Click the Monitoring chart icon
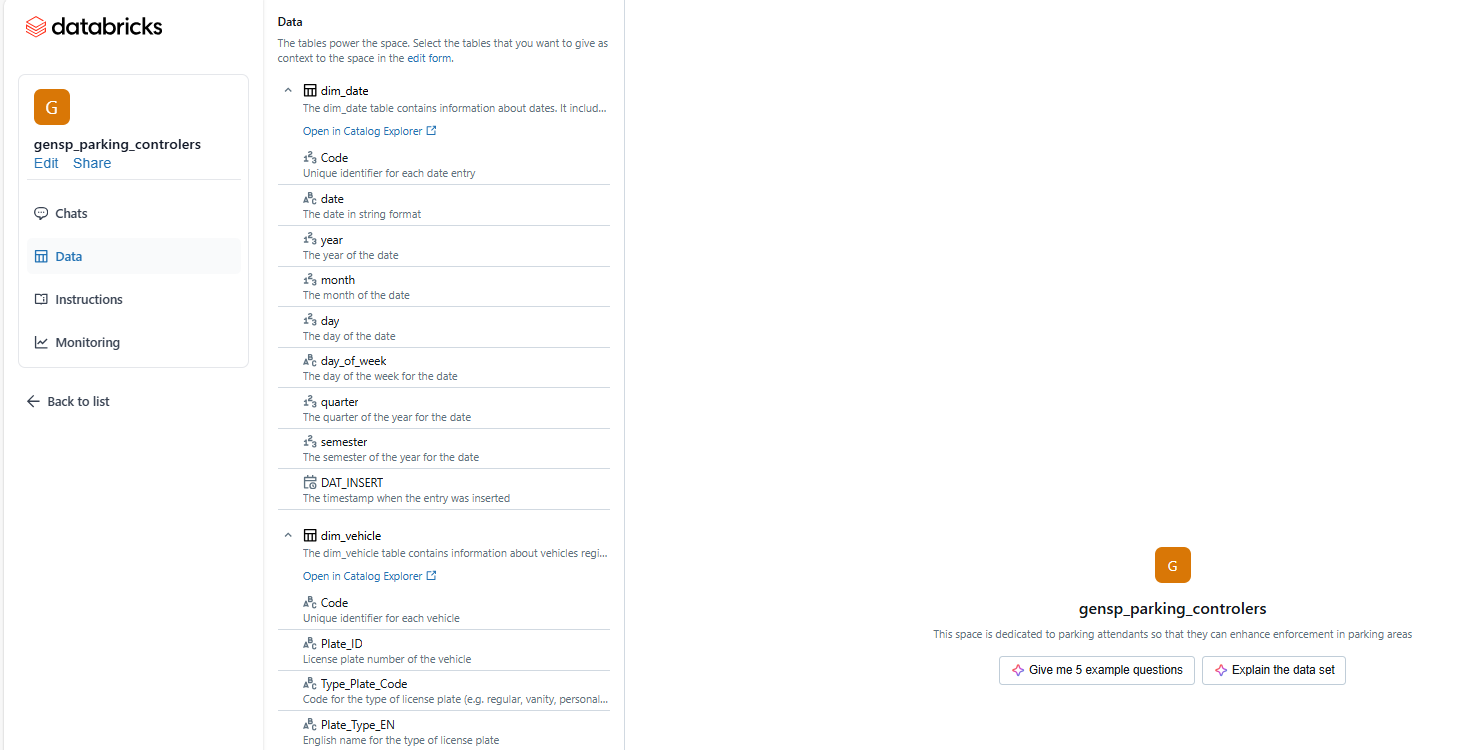1471x750 pixels. [41, 342]
